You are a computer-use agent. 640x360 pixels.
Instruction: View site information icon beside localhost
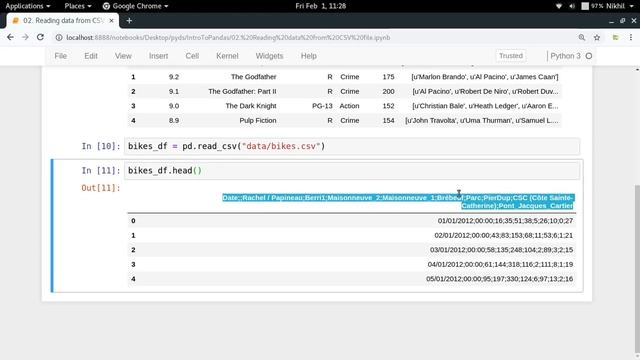[59, 38]
